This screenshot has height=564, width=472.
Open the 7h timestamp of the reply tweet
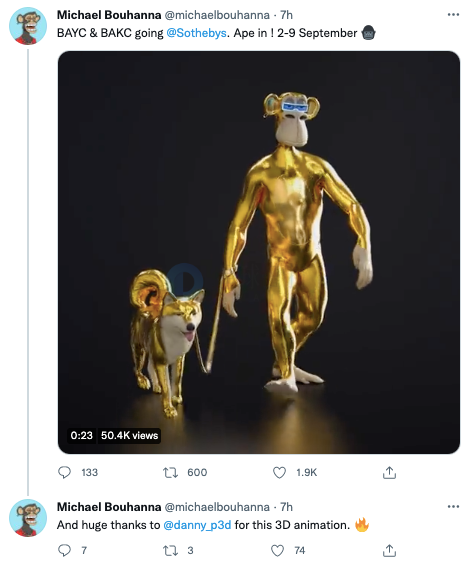pyautogui.click(x=286, y=507)
